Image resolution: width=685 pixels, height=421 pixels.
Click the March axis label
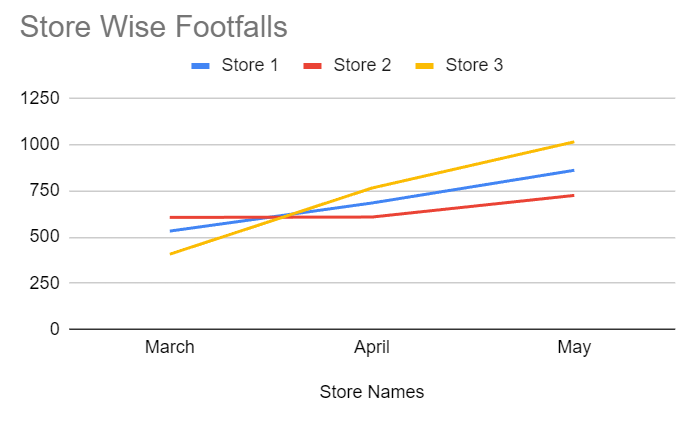point(170,347)
